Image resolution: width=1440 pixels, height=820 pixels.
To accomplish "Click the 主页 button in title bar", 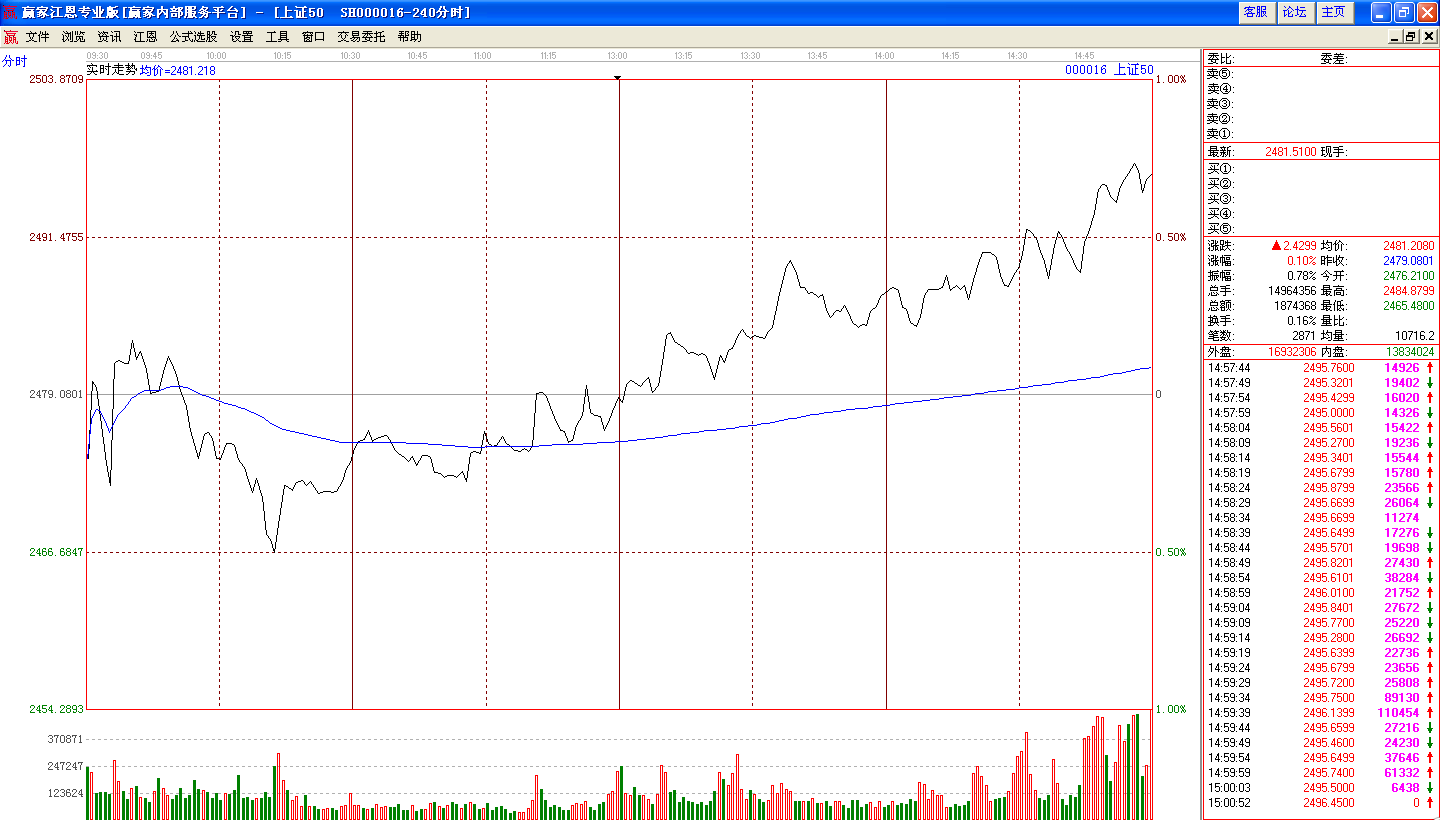I will coord(1333,12).
